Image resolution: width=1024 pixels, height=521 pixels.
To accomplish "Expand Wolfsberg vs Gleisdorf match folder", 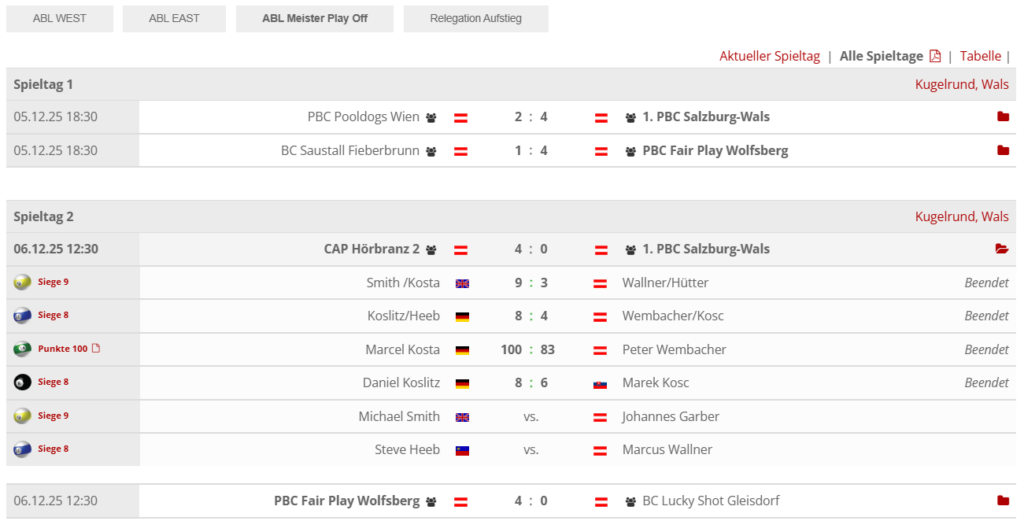I will point(1002,501).
